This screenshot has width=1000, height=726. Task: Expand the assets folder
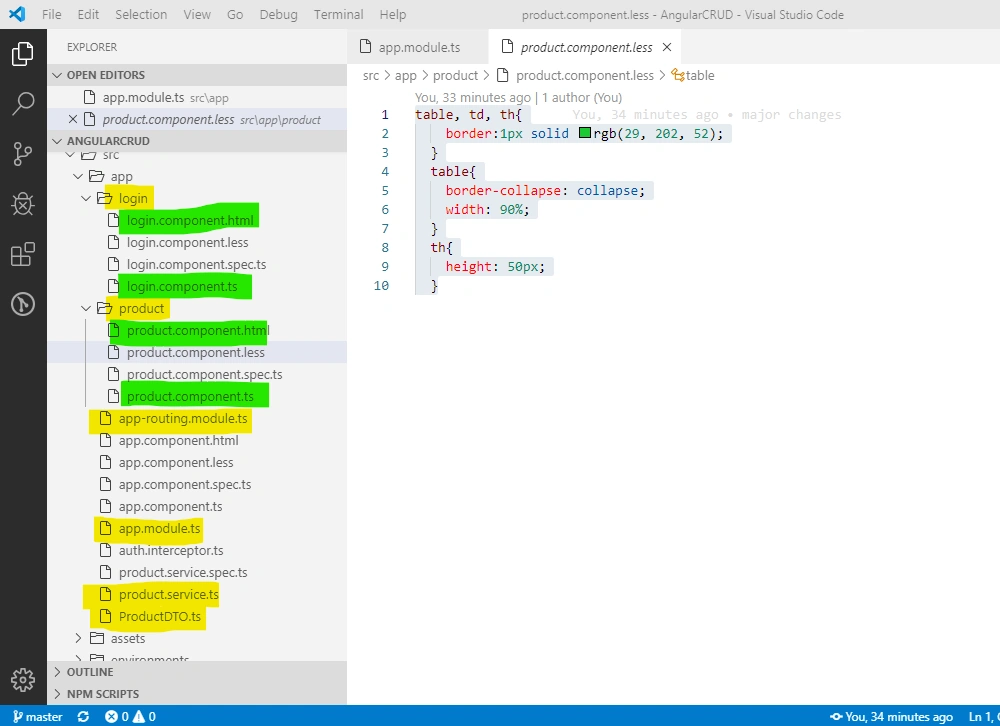click(78, 638)
